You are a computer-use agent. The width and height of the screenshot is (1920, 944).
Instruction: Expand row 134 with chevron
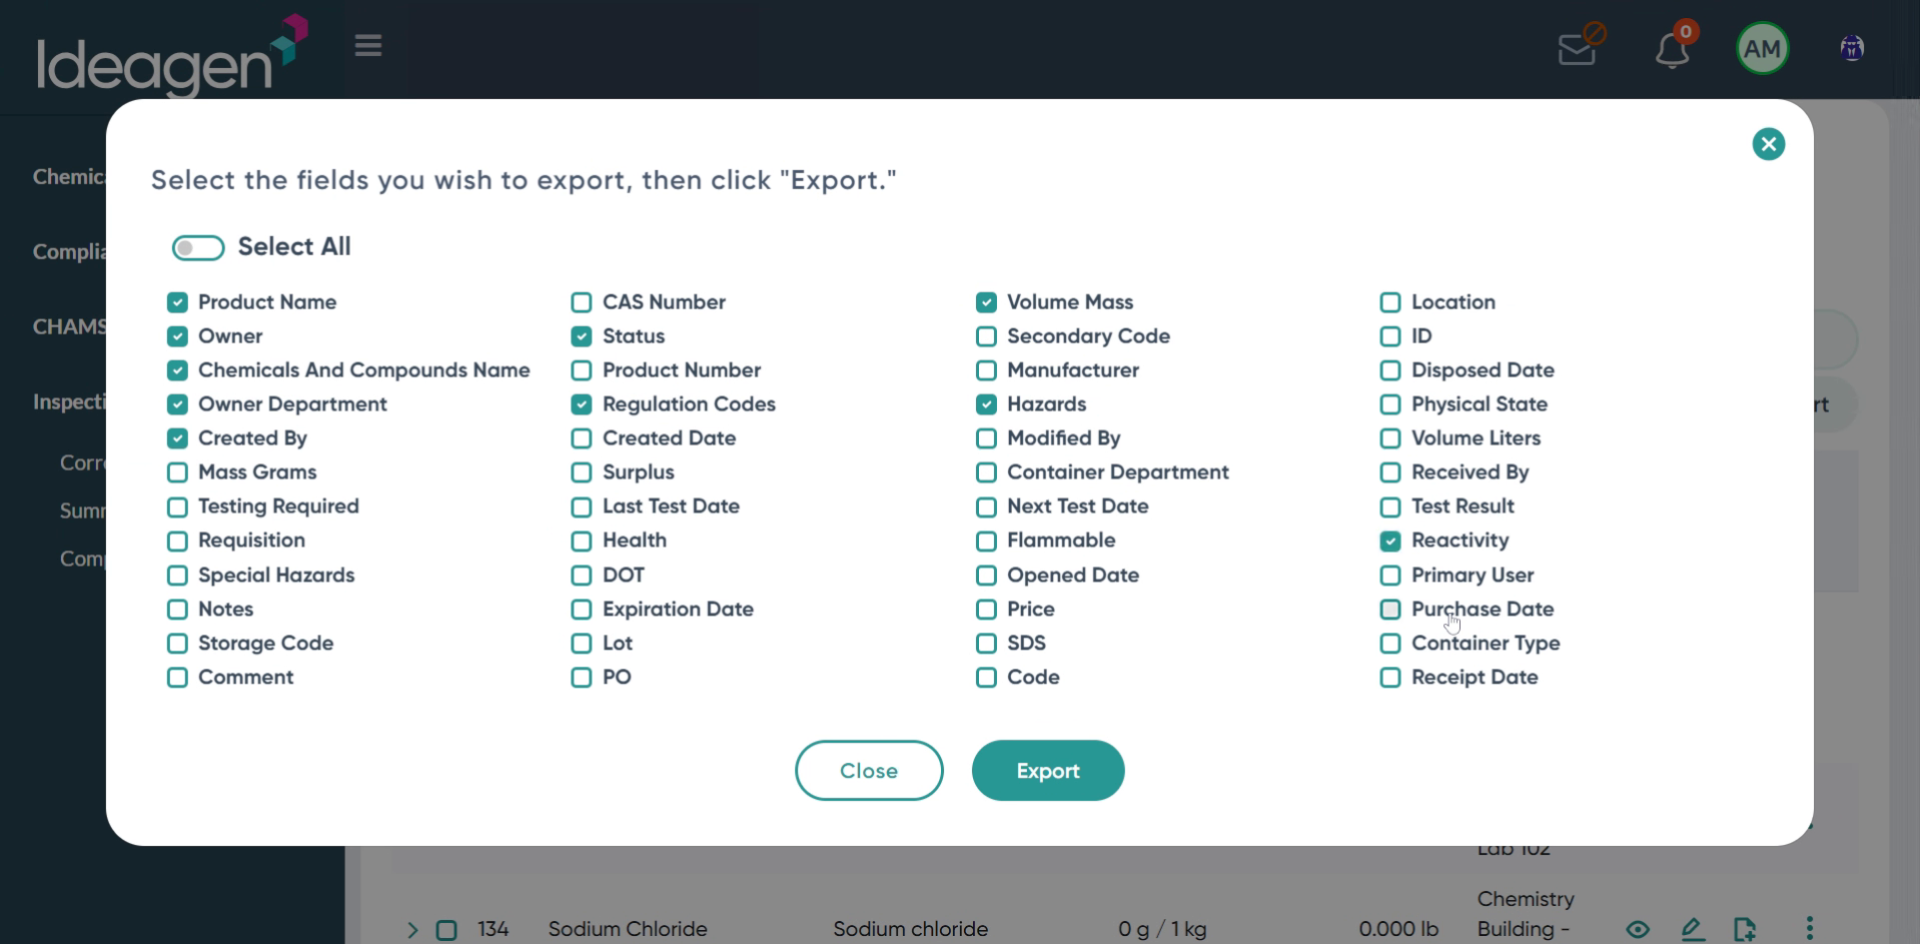tap(412, 930)
